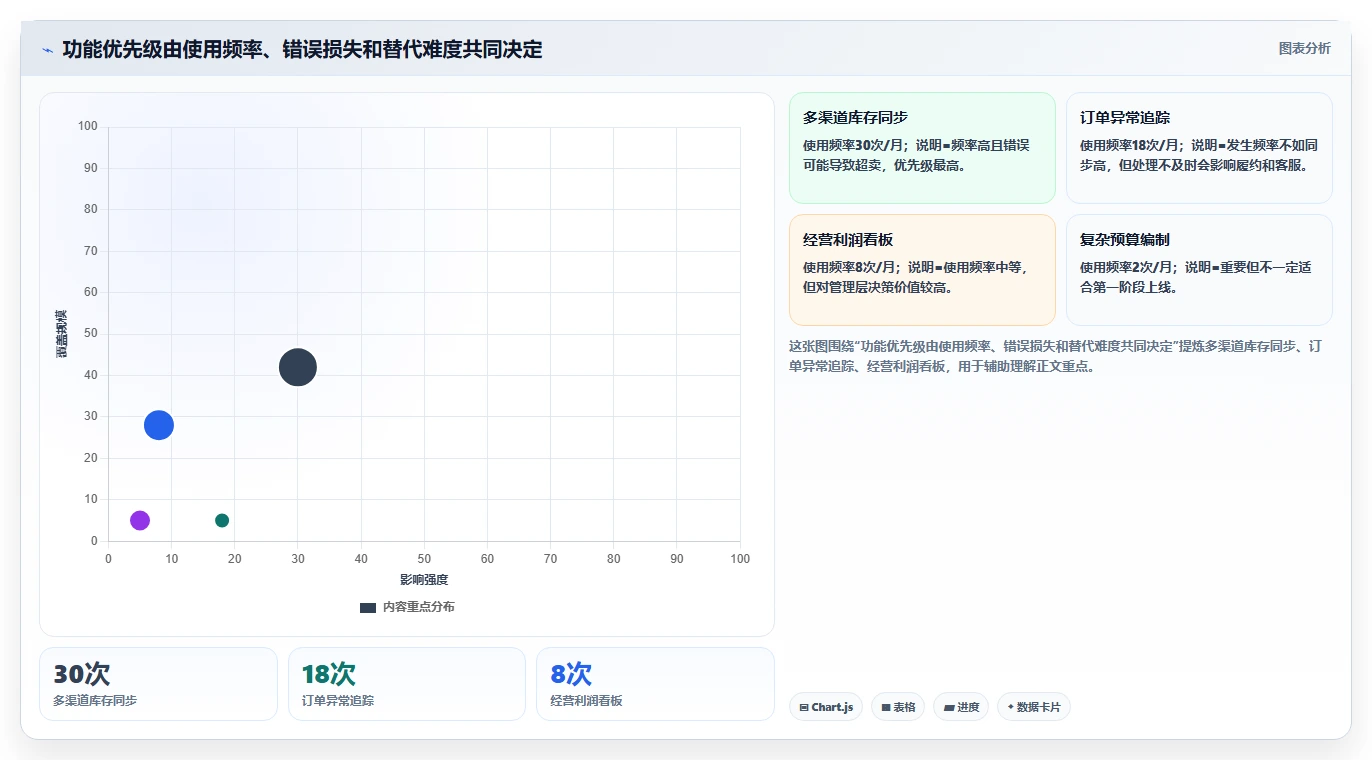Click the 使用频率2次/月 description text
The height and width of the screenshot is (760, 1372).
[x=1195, y=277]
